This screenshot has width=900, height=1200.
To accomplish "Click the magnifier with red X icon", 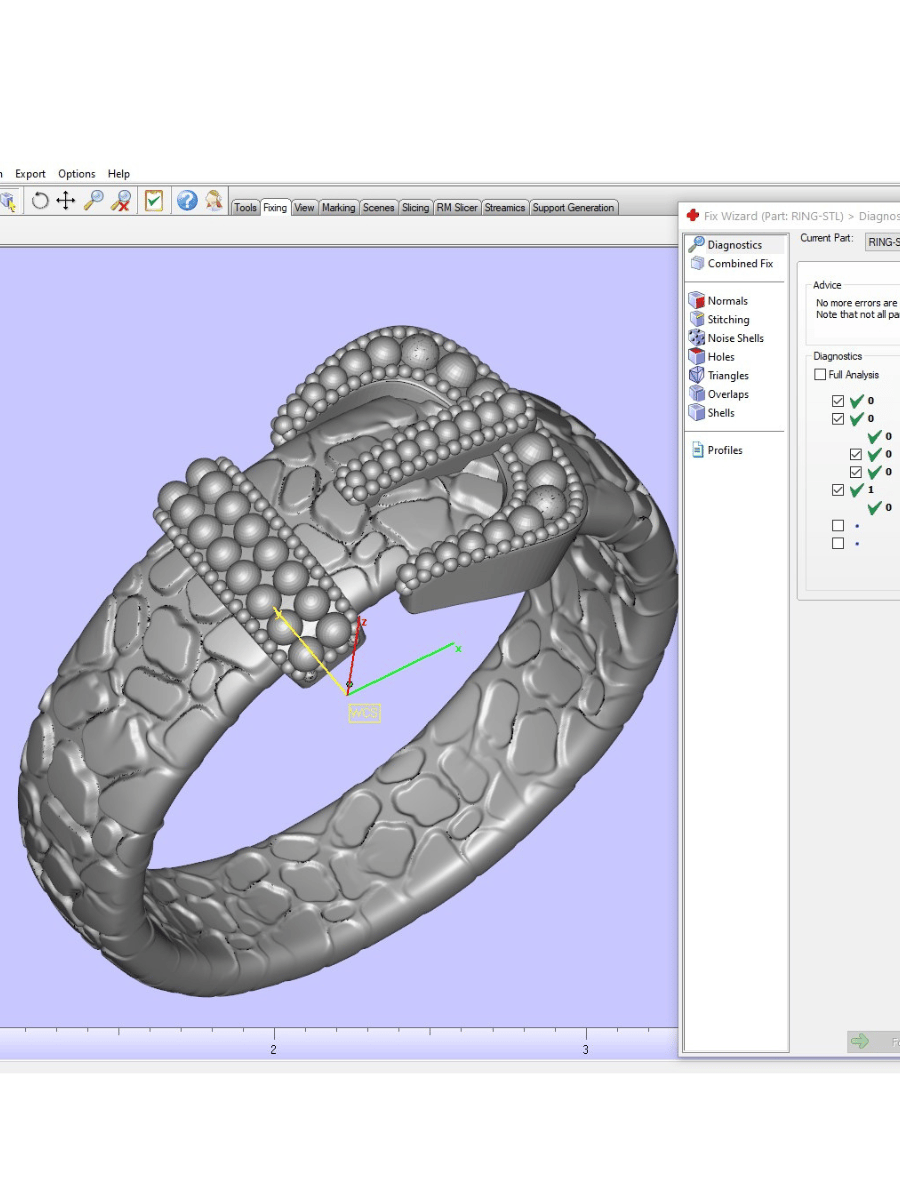I will point(121,201).
